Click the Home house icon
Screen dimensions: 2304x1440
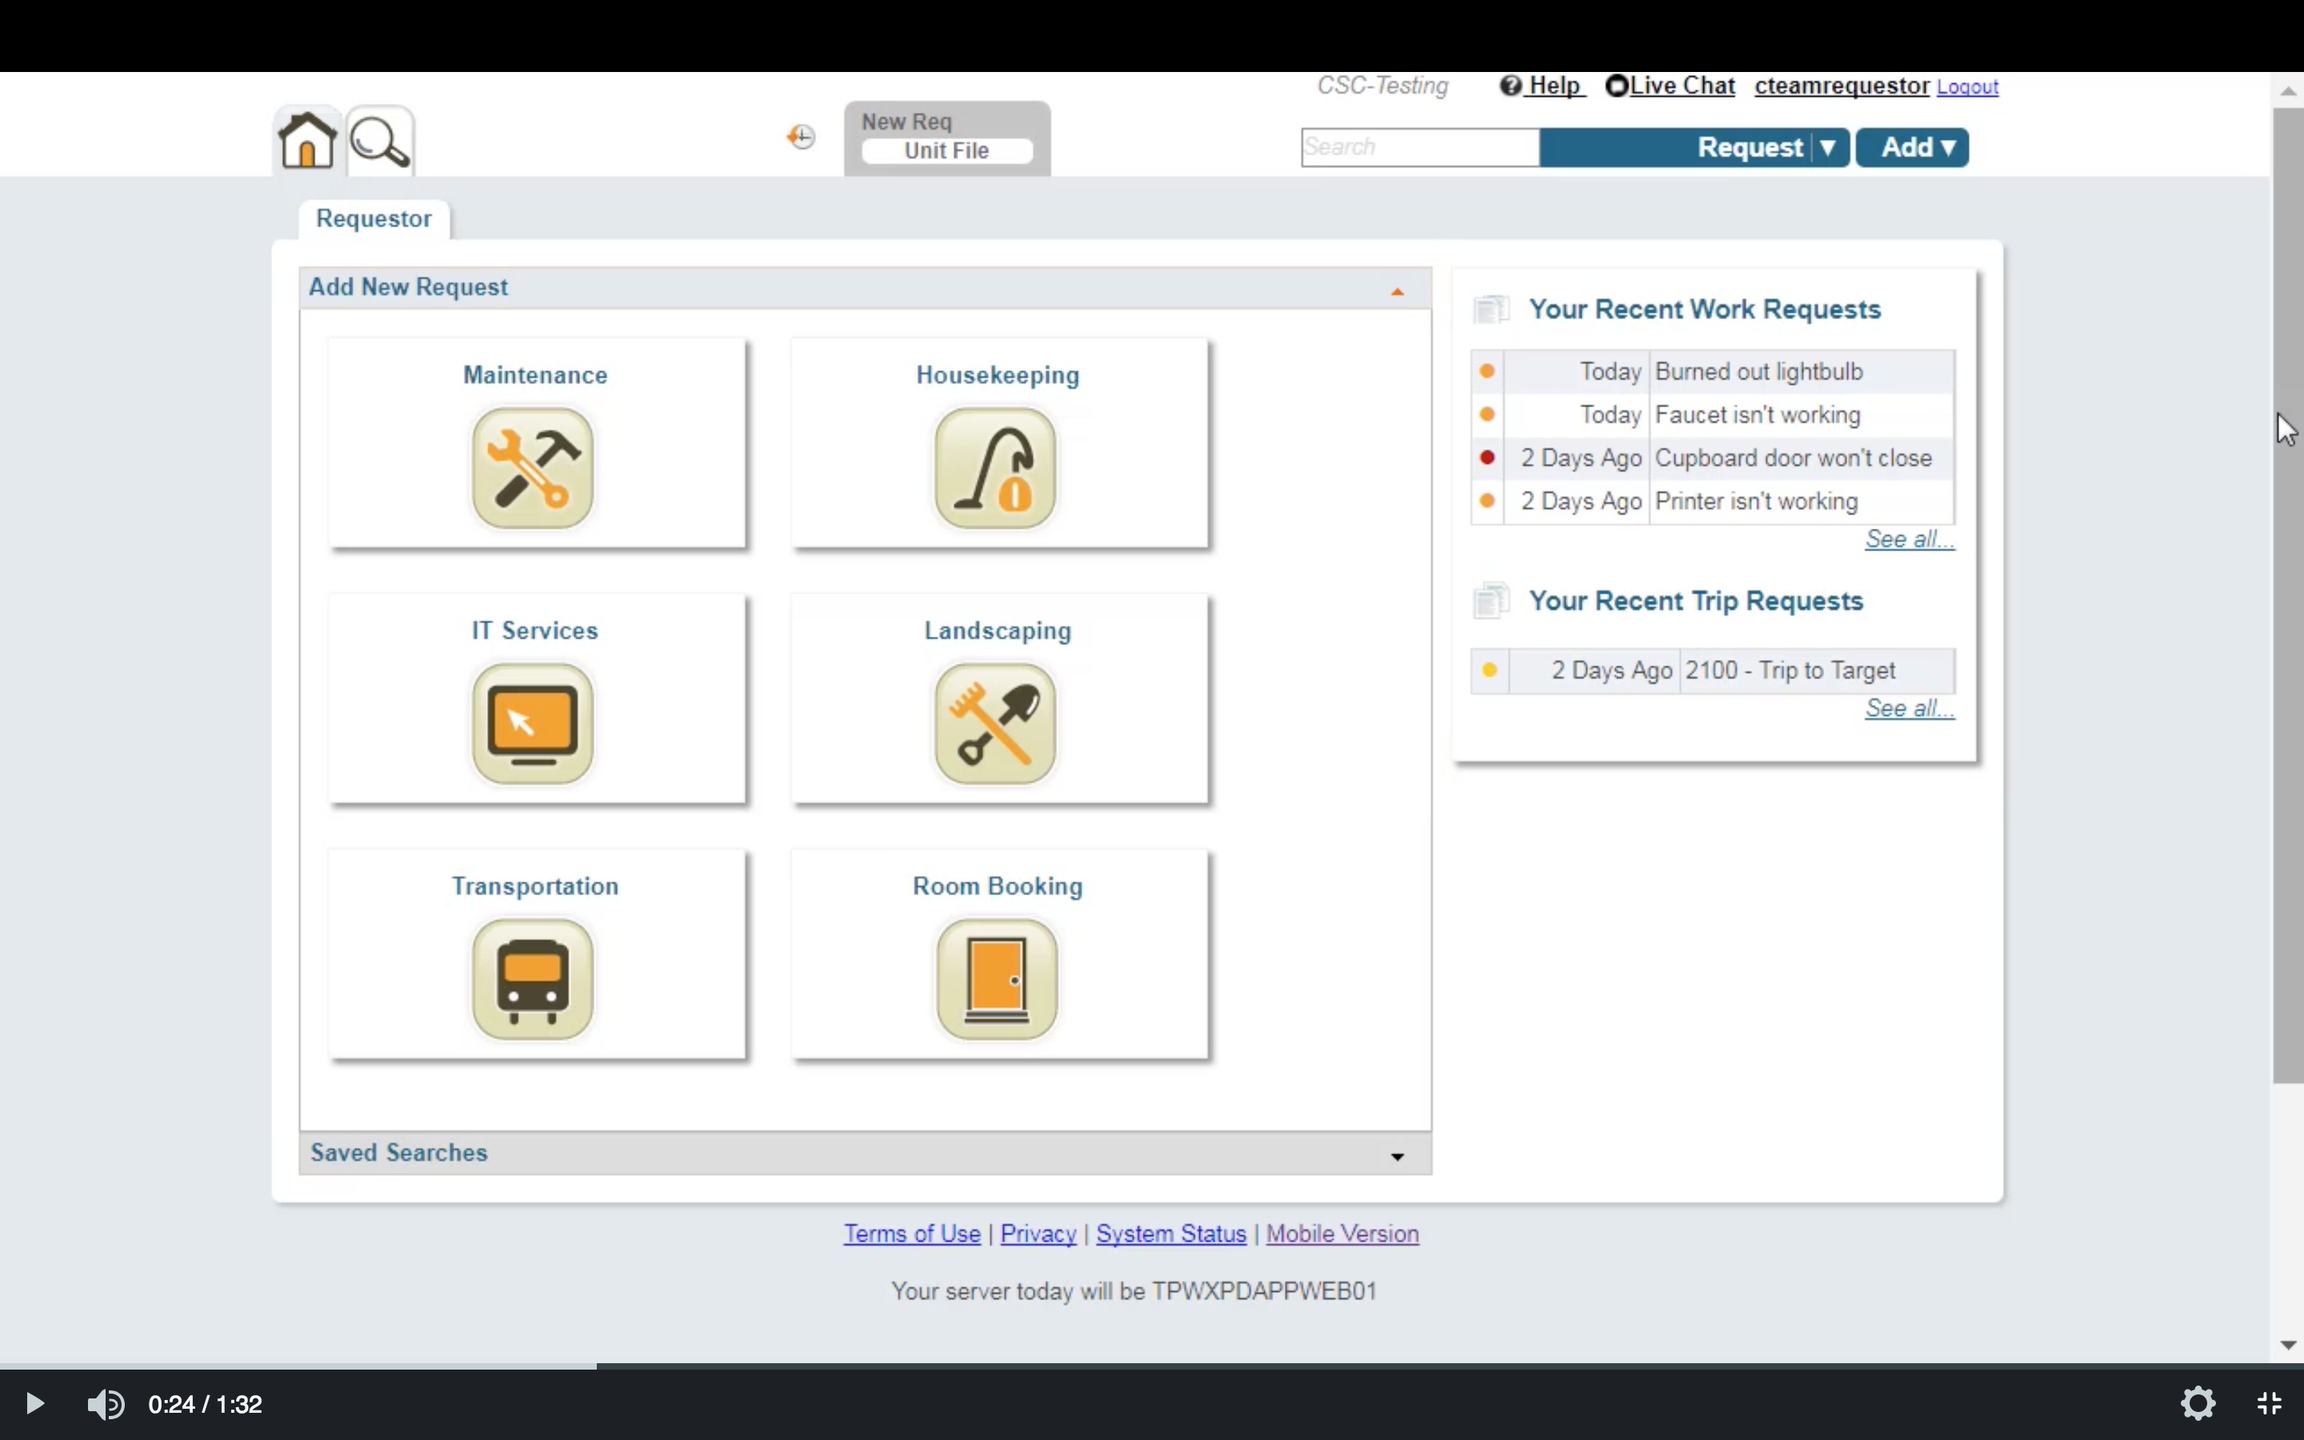307,140
